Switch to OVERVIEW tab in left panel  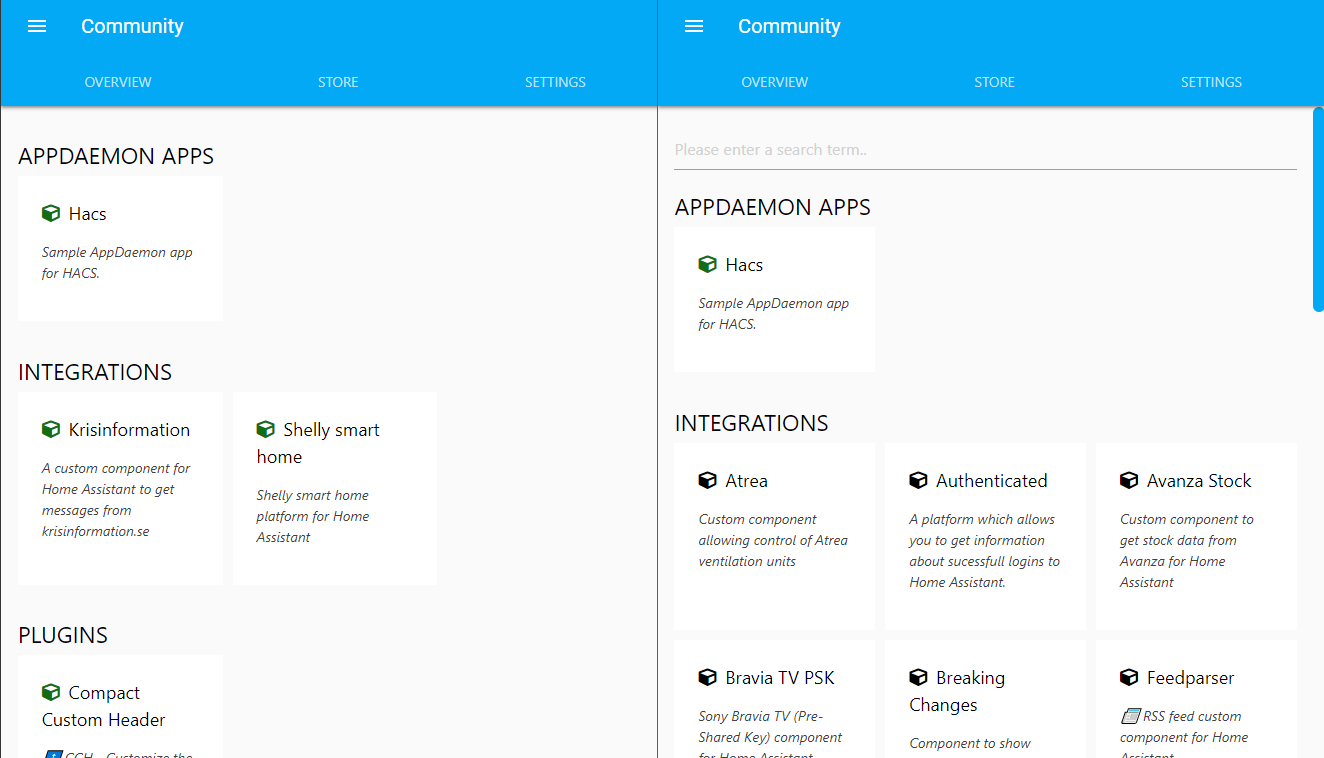[x=118, y=82]
